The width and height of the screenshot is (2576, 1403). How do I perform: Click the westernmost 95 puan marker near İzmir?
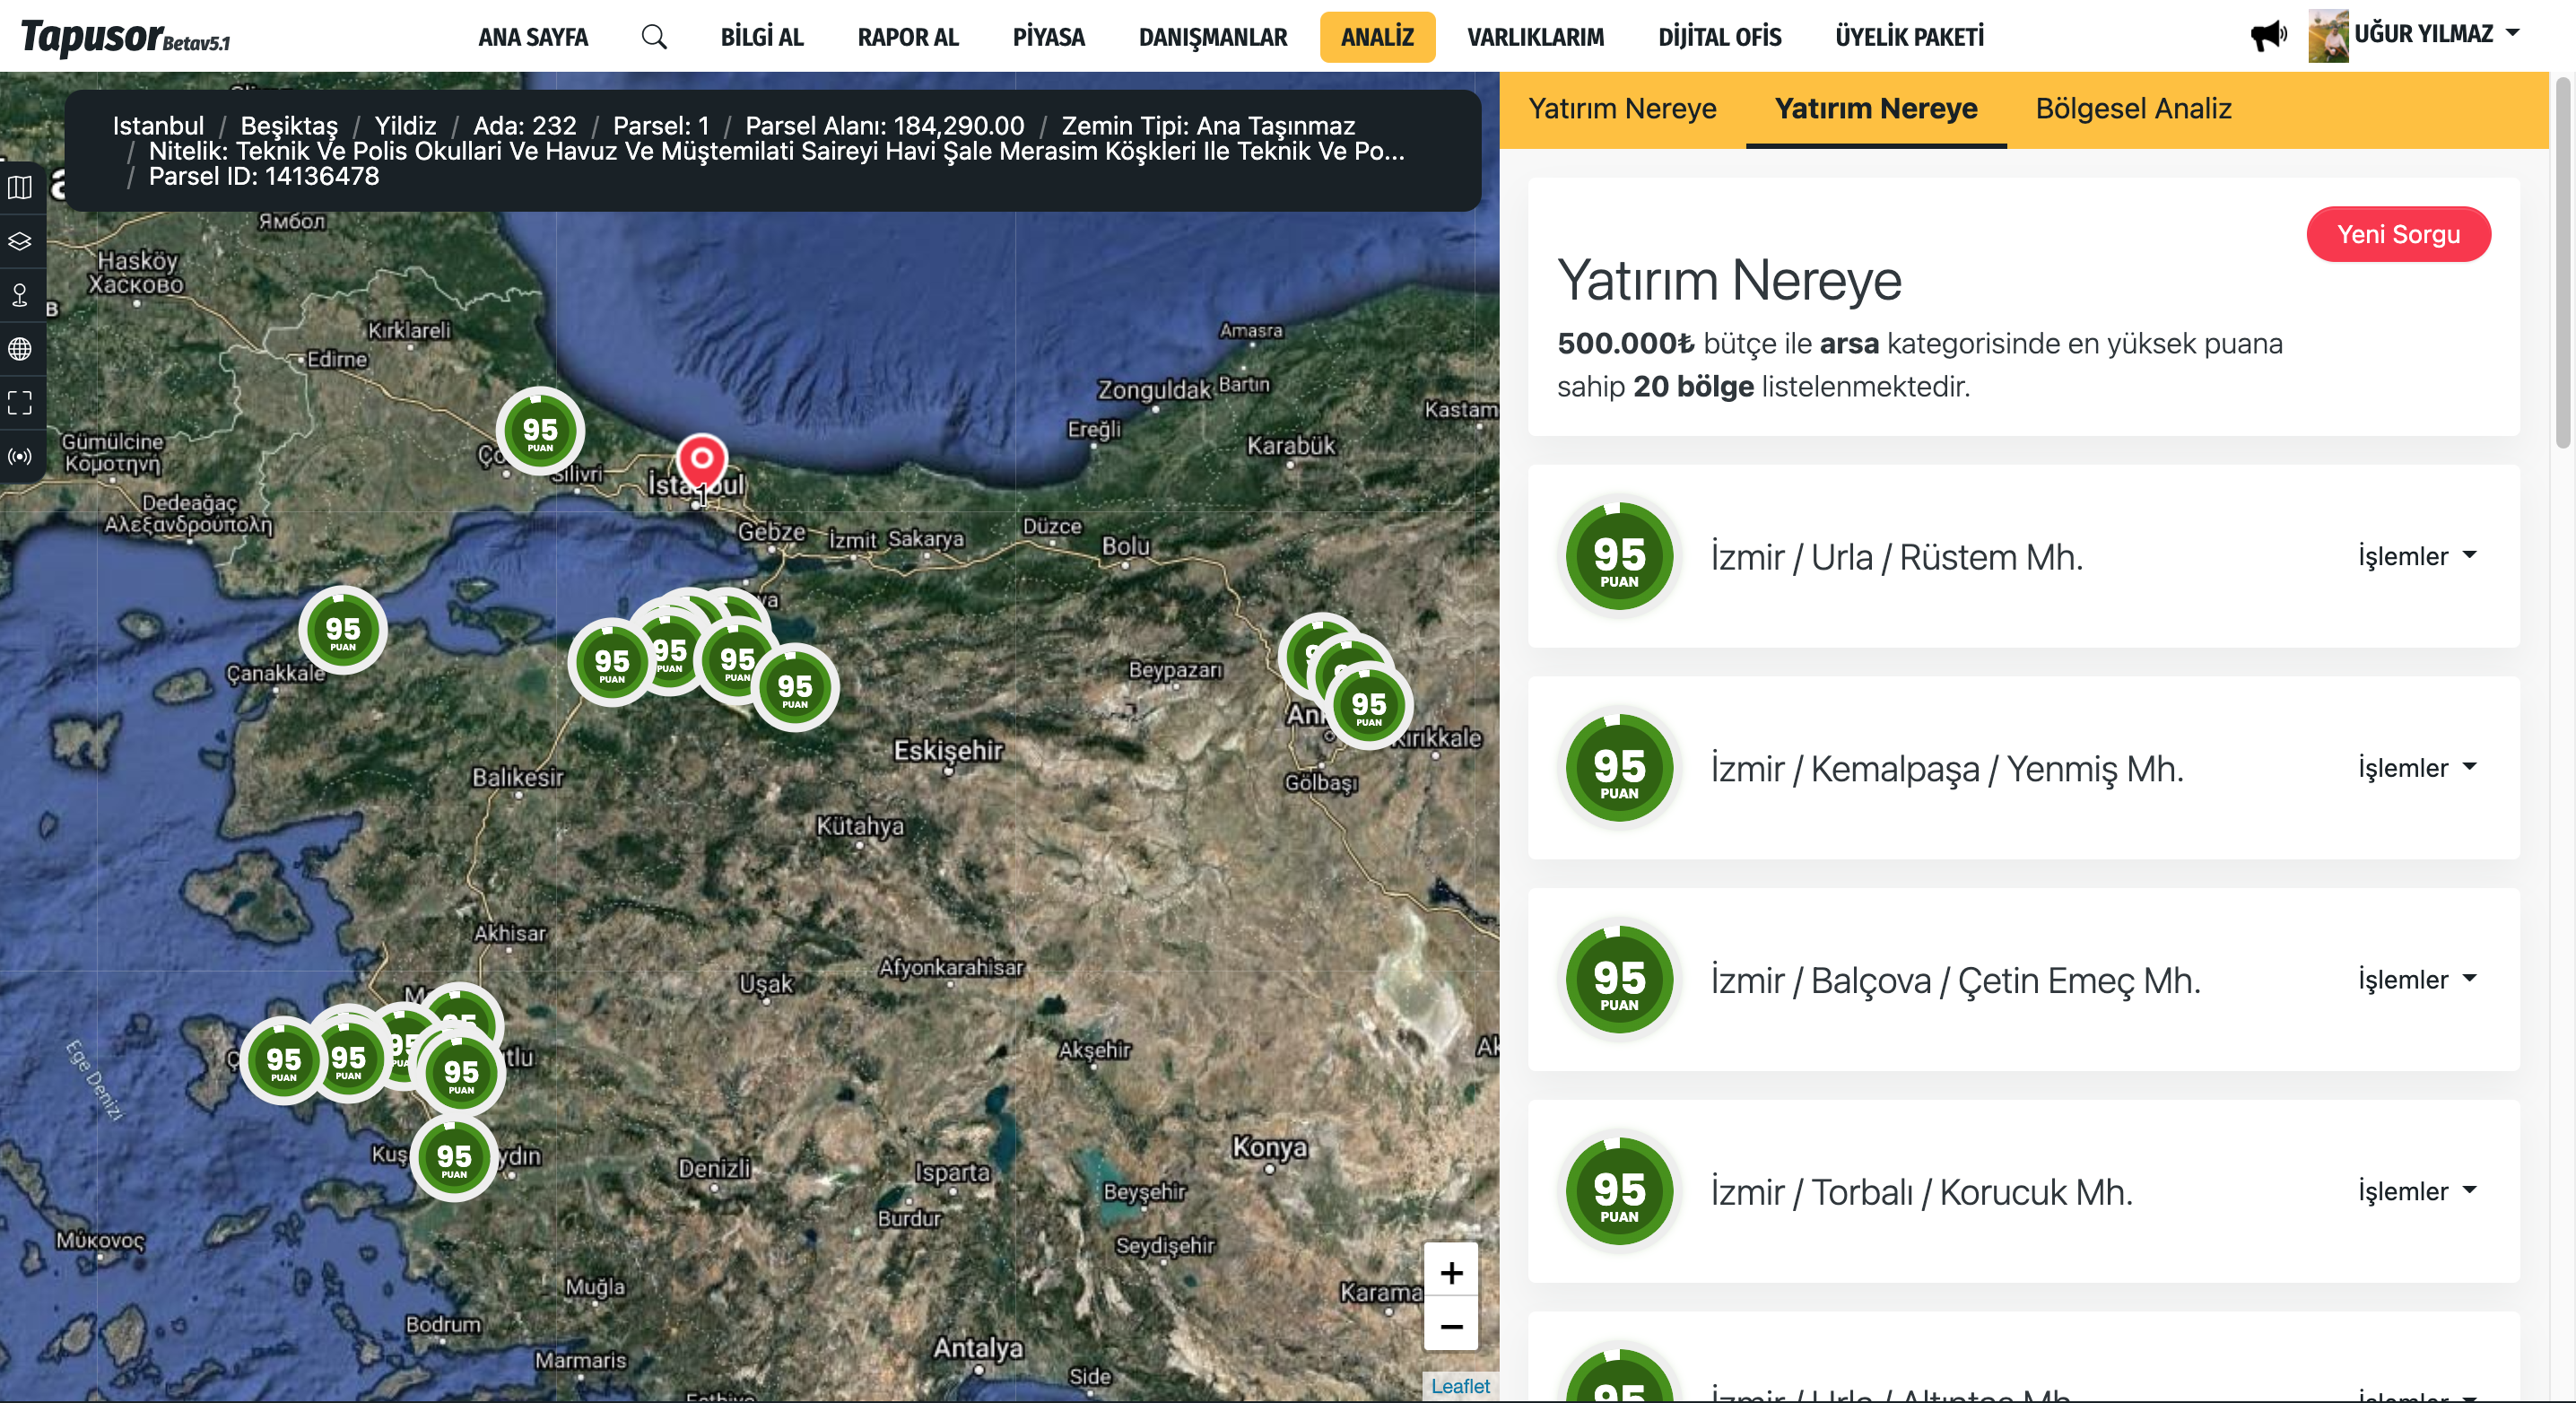(x=284, y=1062)
